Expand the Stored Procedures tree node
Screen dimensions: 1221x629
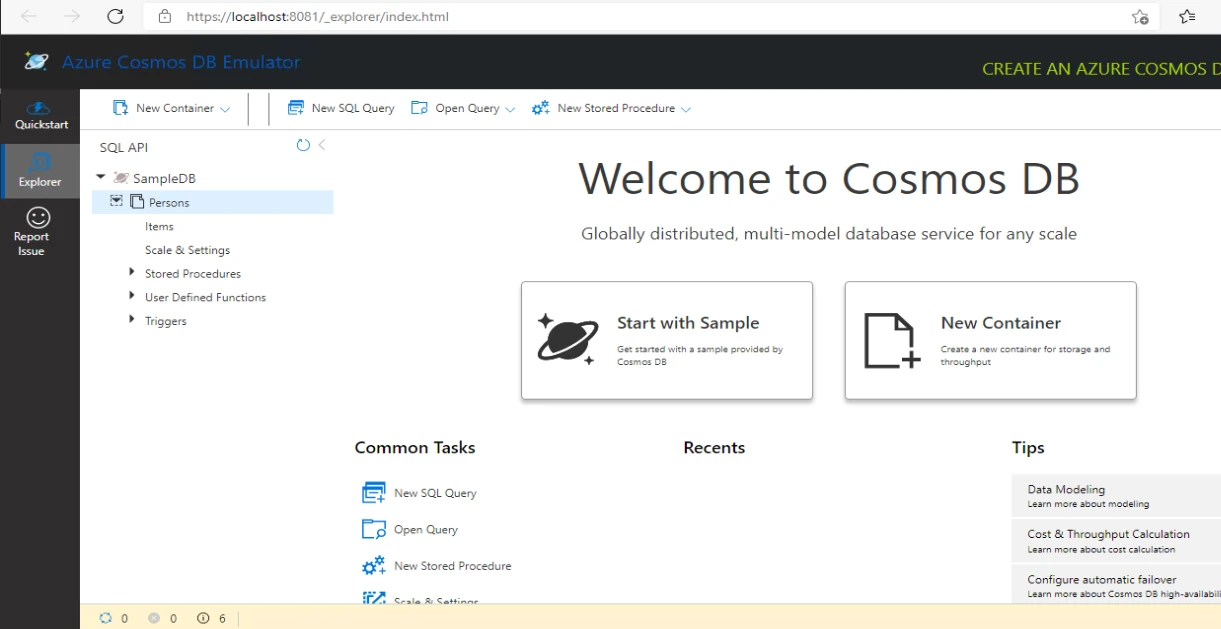point(132,272)
